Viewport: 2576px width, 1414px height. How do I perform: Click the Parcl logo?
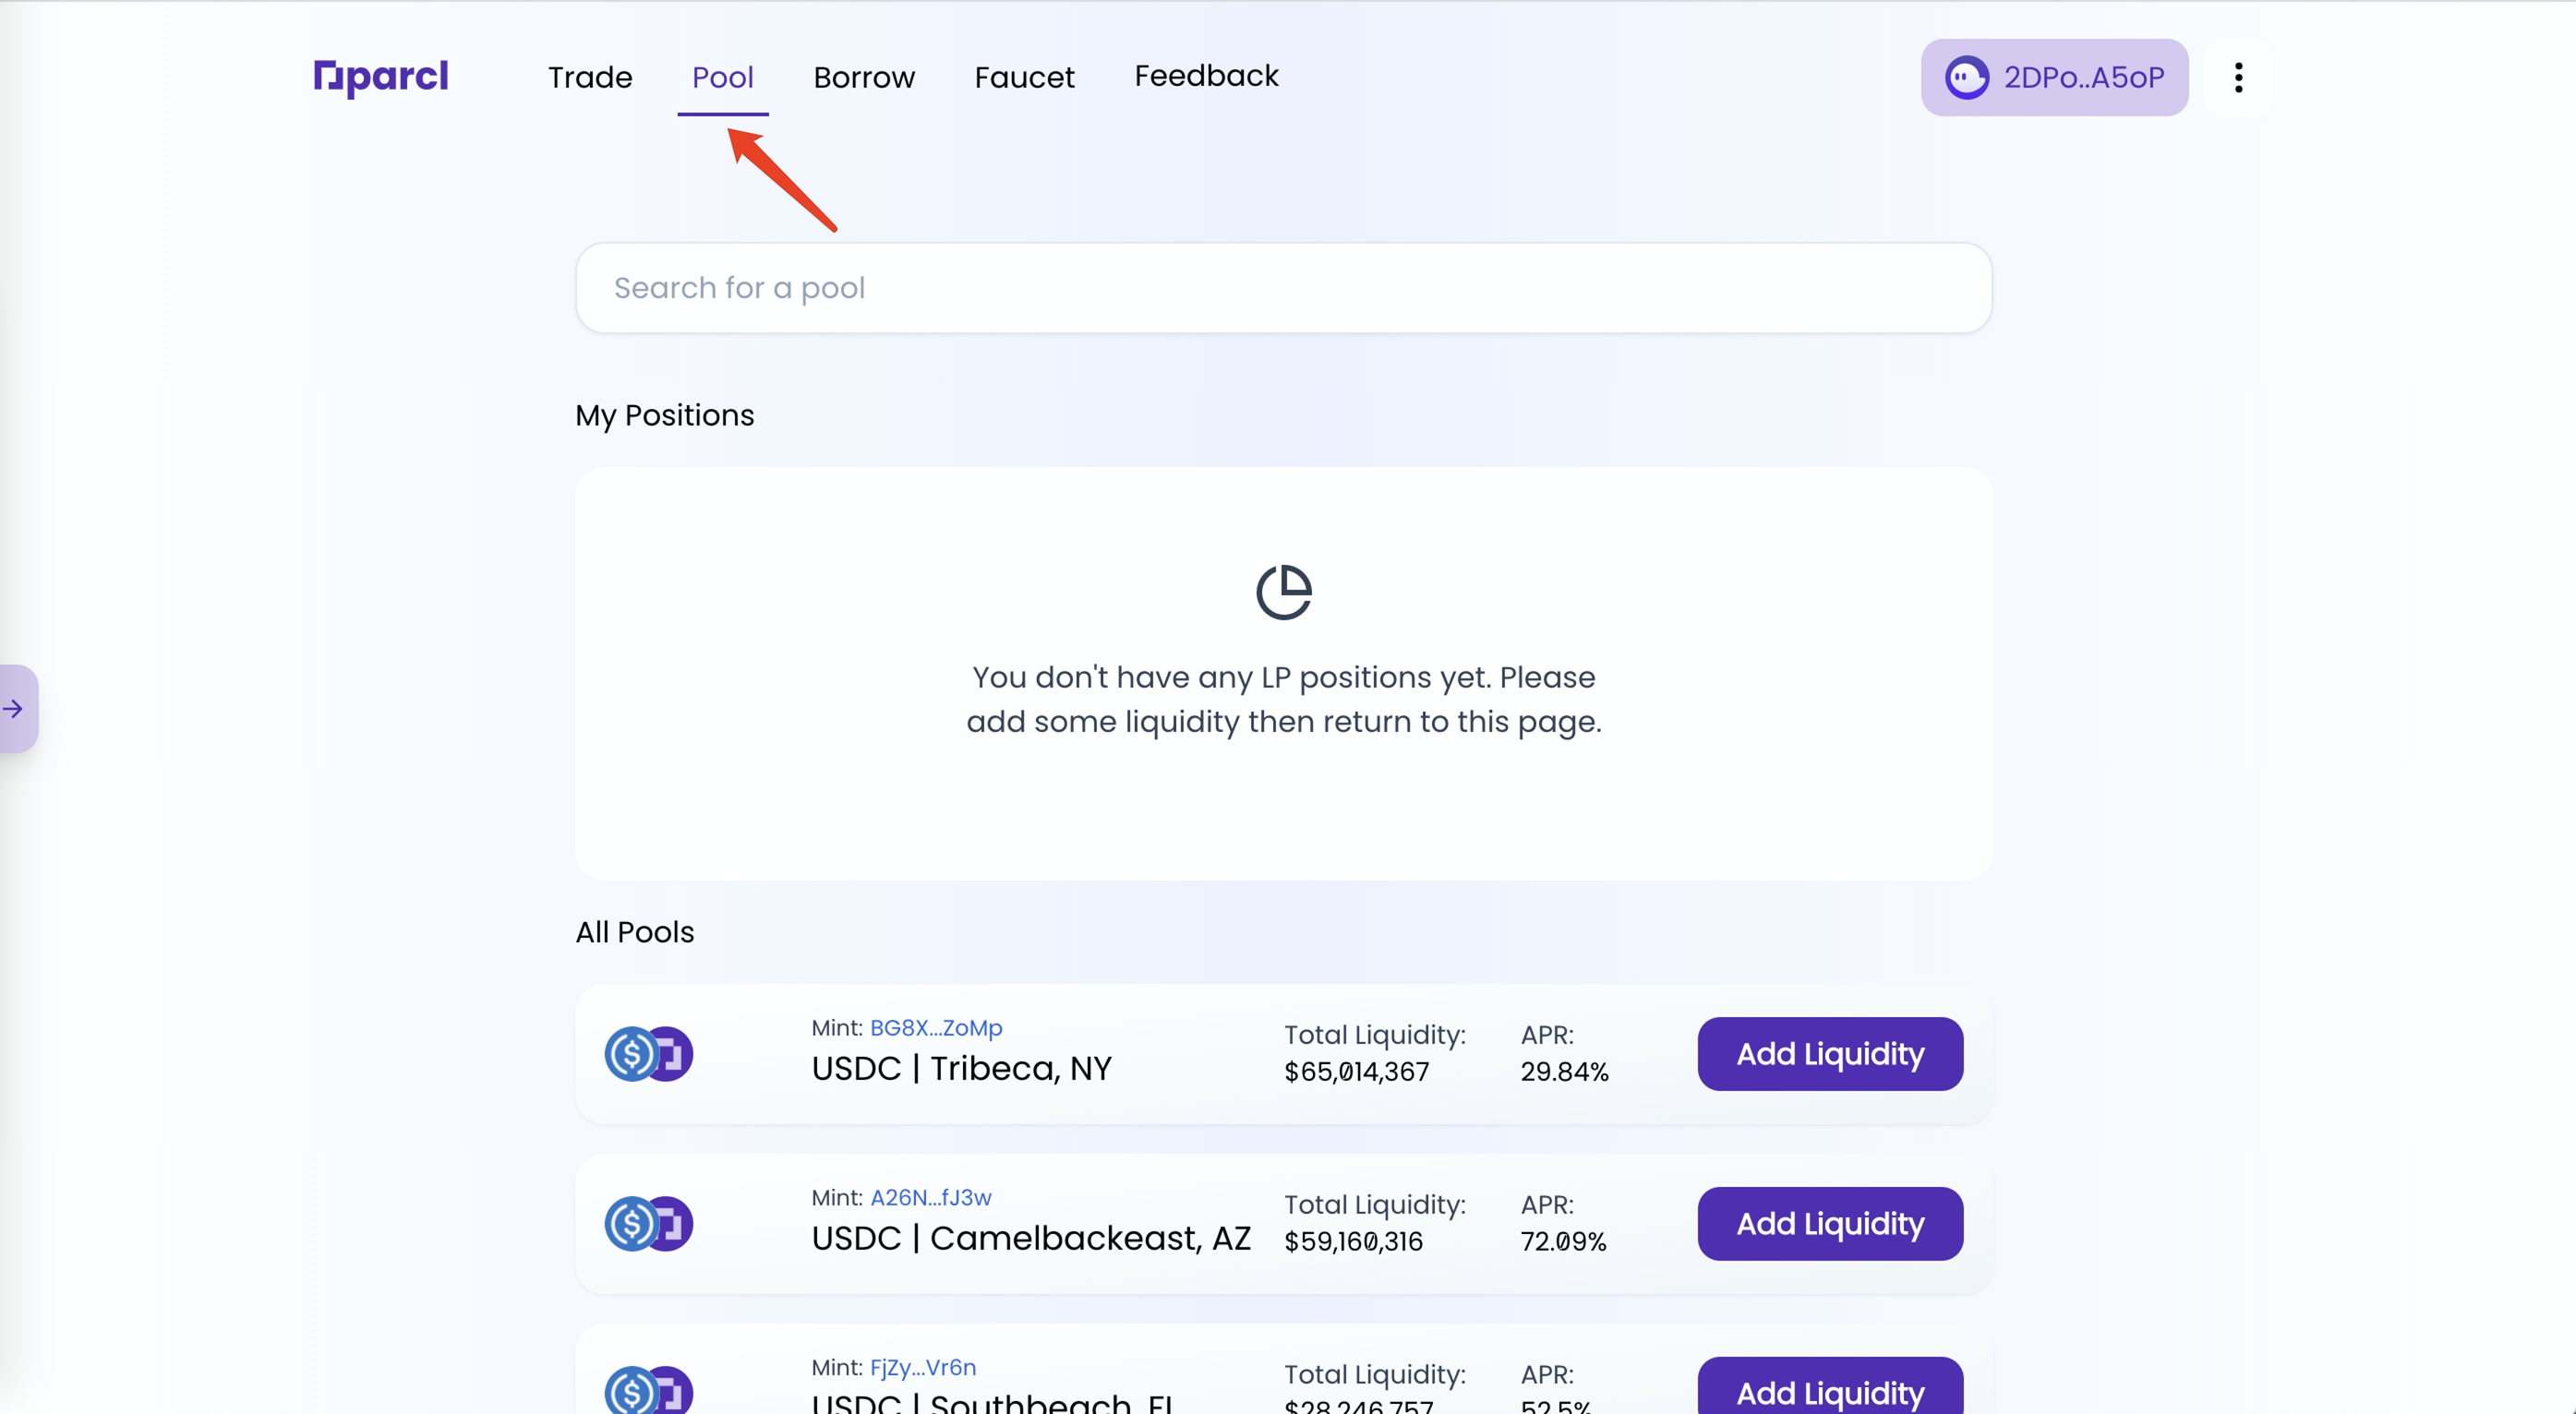click(381, 77)
